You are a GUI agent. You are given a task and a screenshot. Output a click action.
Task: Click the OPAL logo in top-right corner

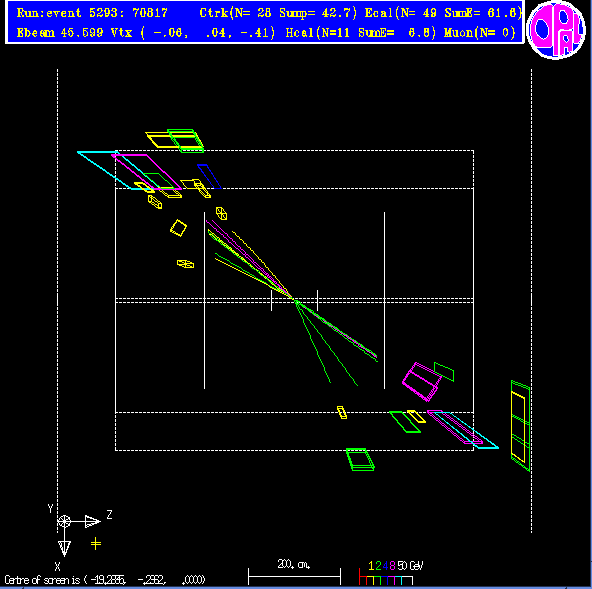tap(556, 29)
